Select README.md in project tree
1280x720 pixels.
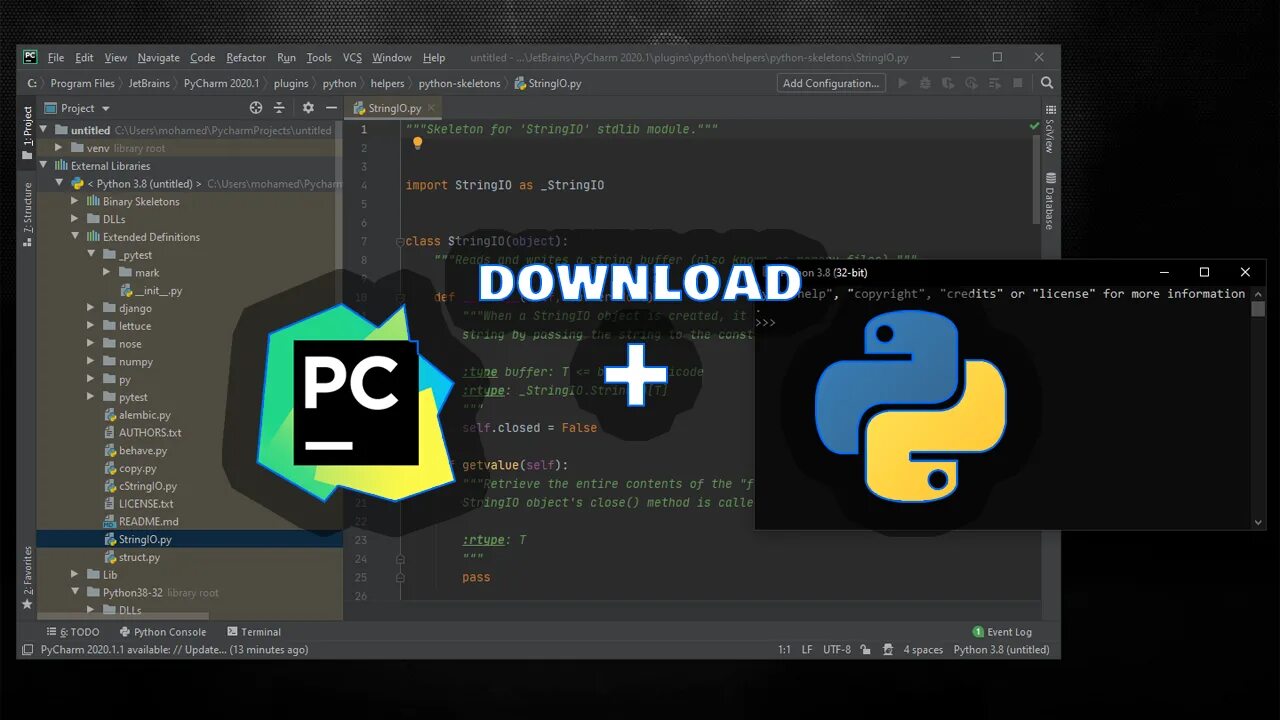(148, 522)
